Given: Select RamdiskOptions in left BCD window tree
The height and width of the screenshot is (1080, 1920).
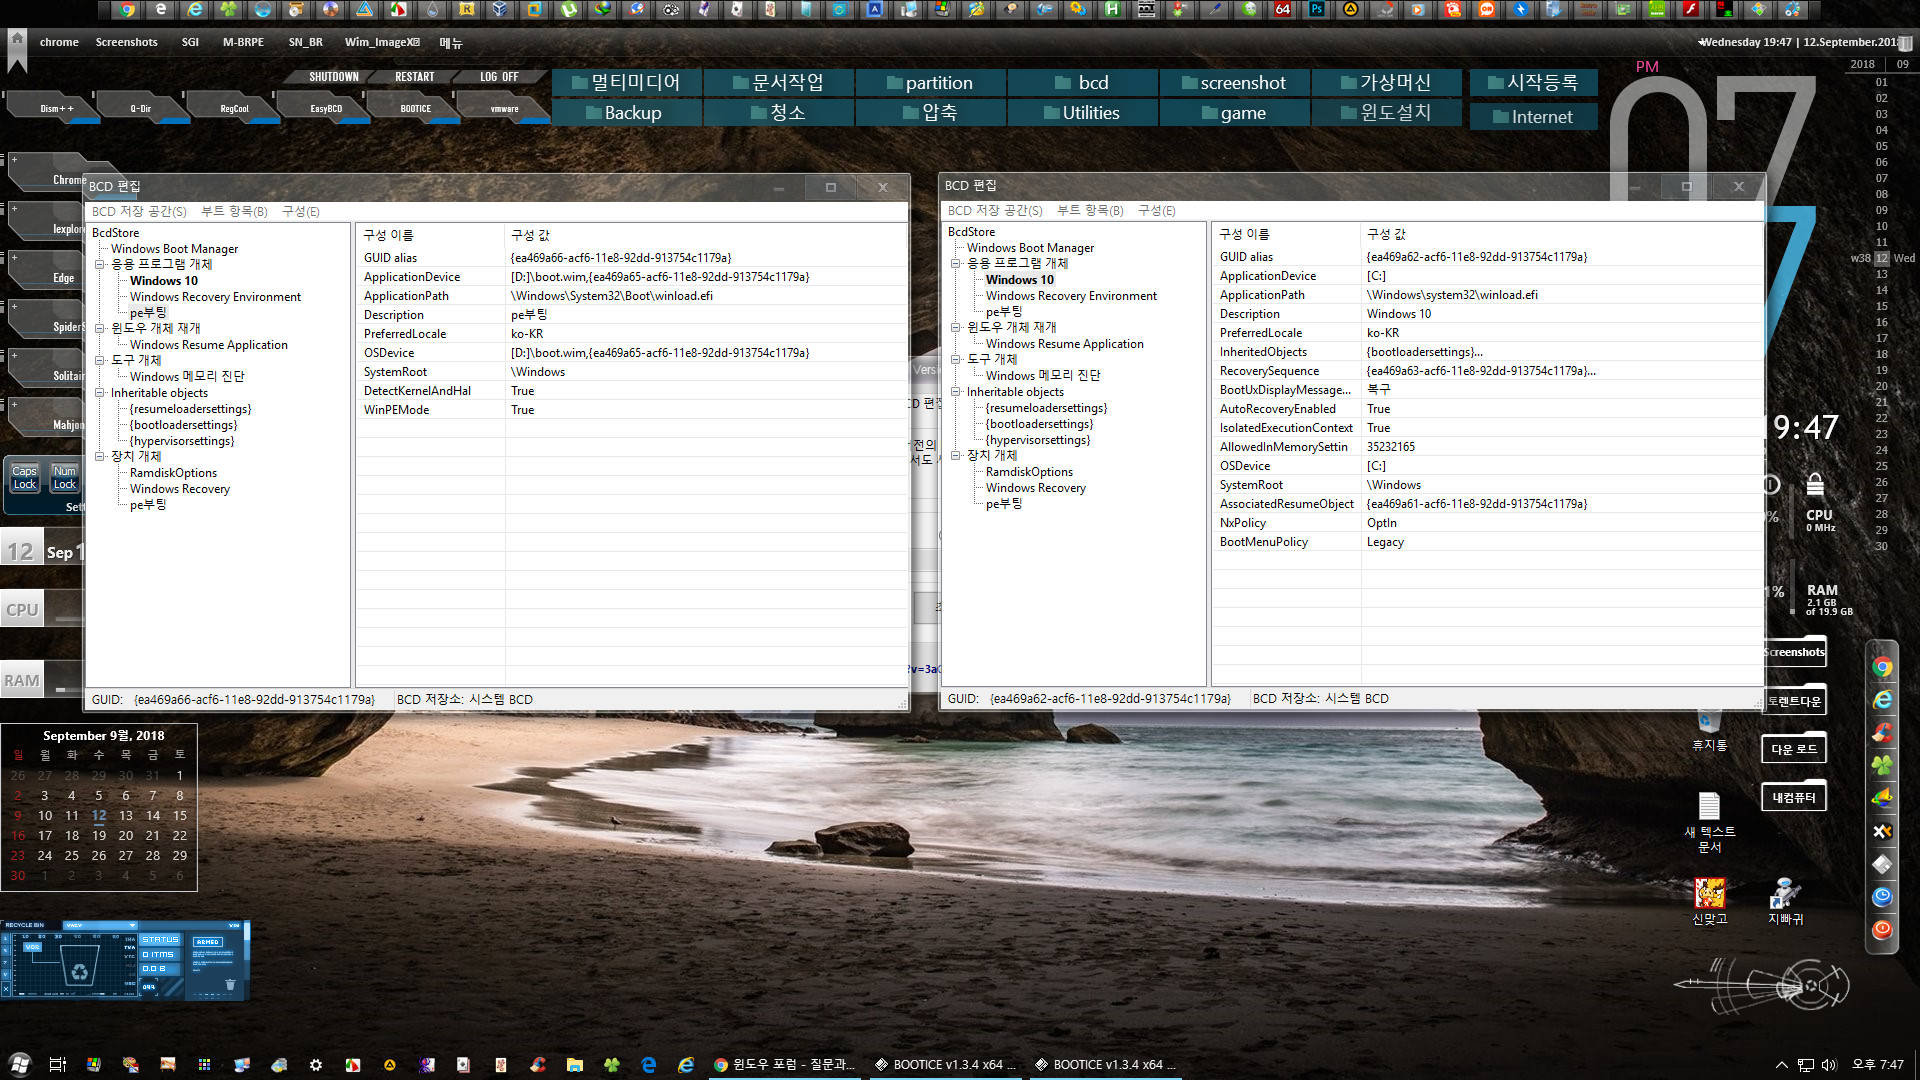Looking at the screenshot, I should point(173,473).
